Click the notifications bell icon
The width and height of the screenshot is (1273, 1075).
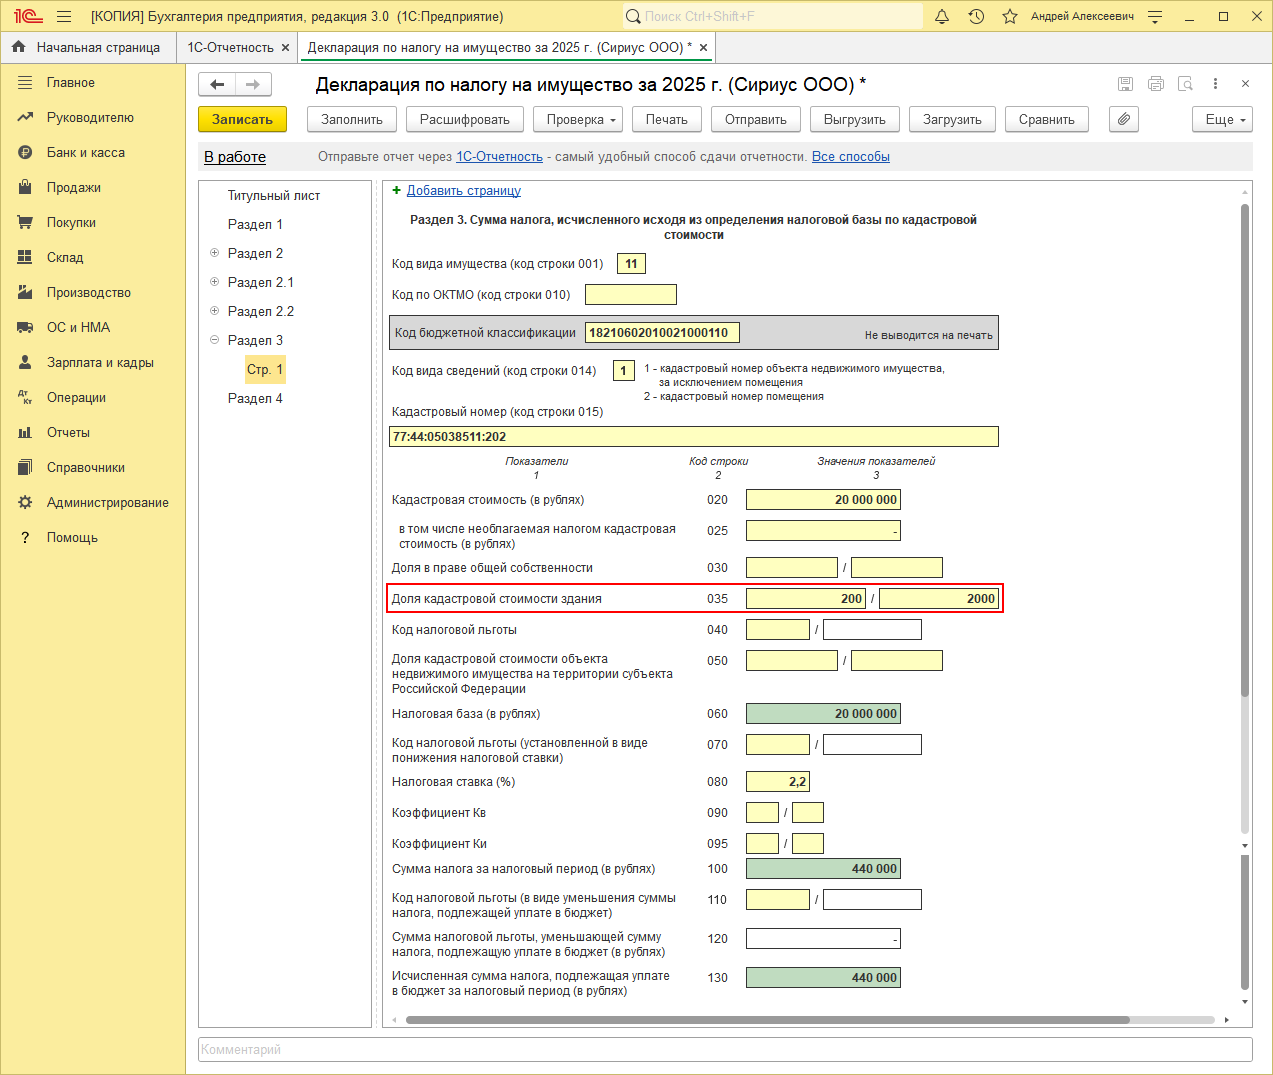click(942, 16)
